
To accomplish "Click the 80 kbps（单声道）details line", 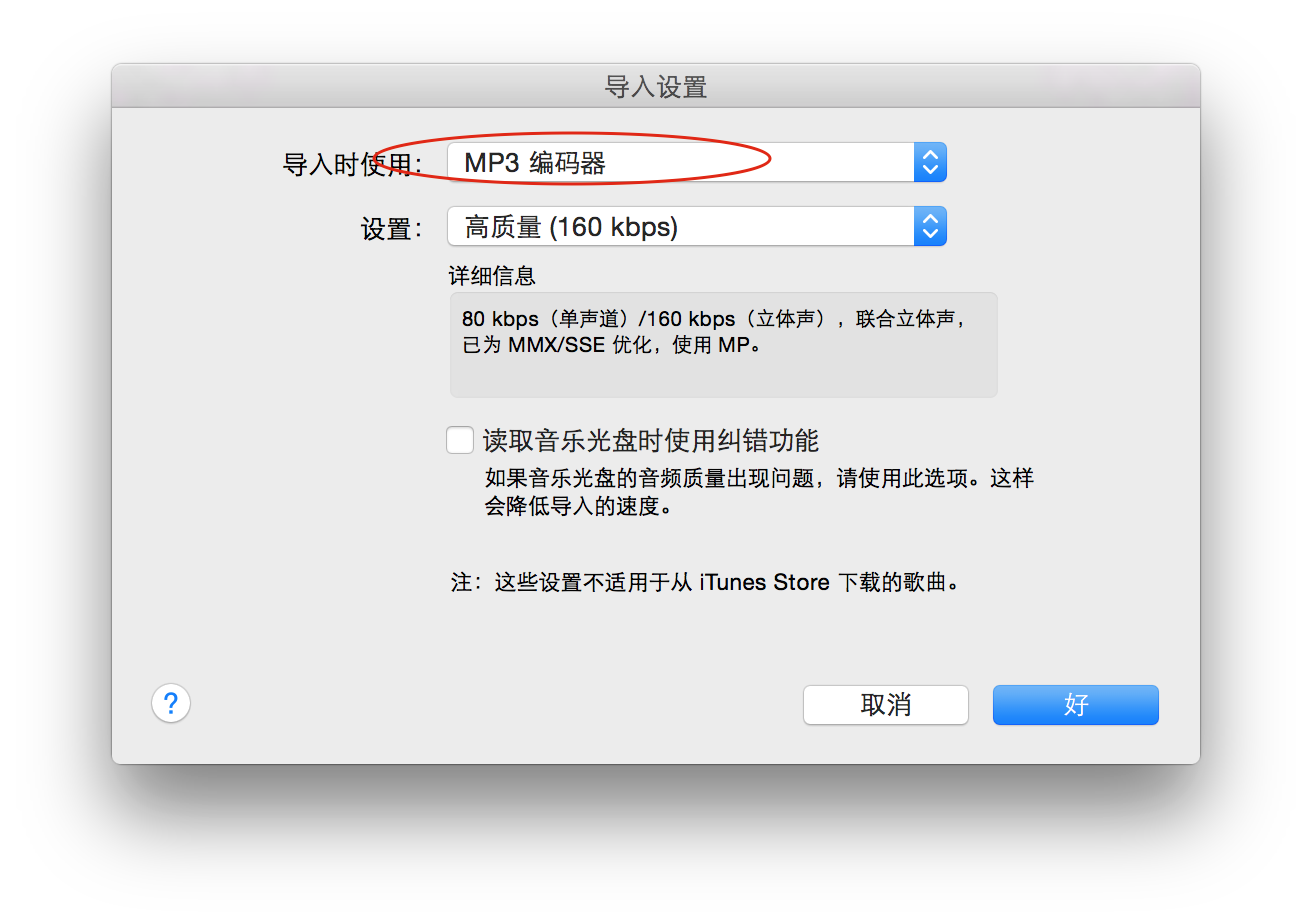I will coord(716,319).
